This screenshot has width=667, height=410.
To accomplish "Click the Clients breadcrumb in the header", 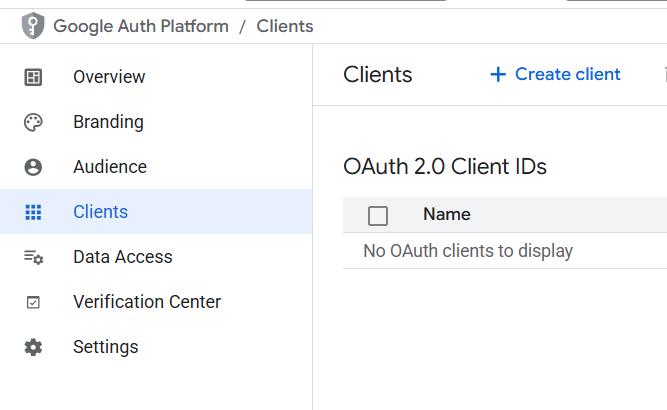I will pos(285,26).
